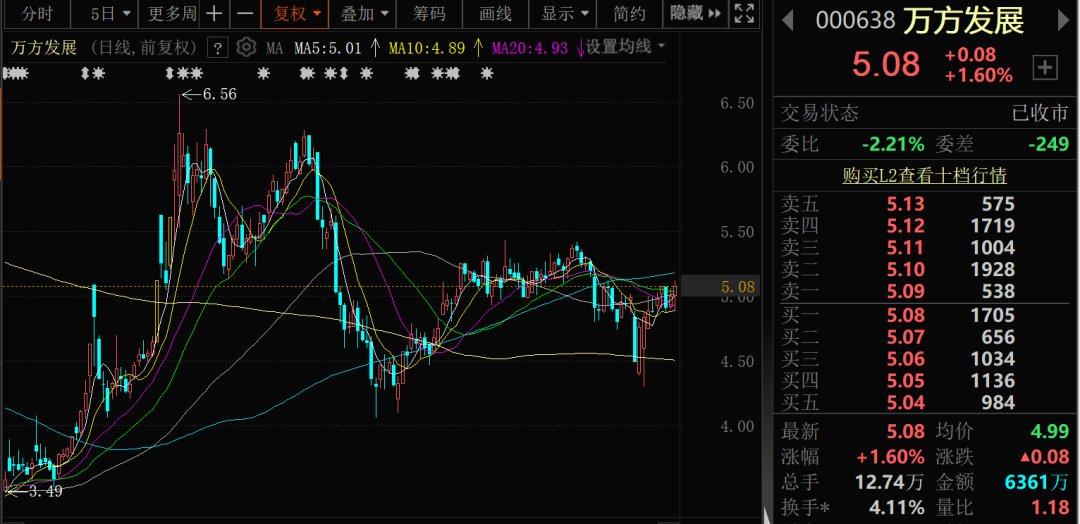Go to previous stock with left arrow
This screenshot has height=524, width=1080.
tap(788, 22)
